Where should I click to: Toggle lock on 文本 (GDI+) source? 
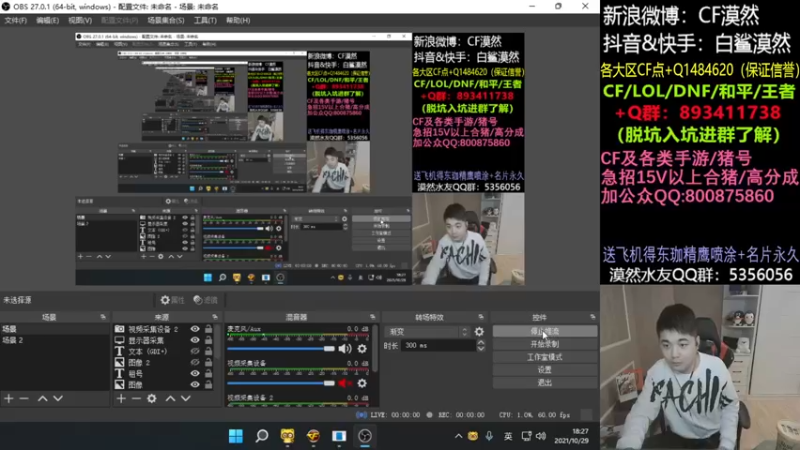pyautogui.click(x=208, y=352)
